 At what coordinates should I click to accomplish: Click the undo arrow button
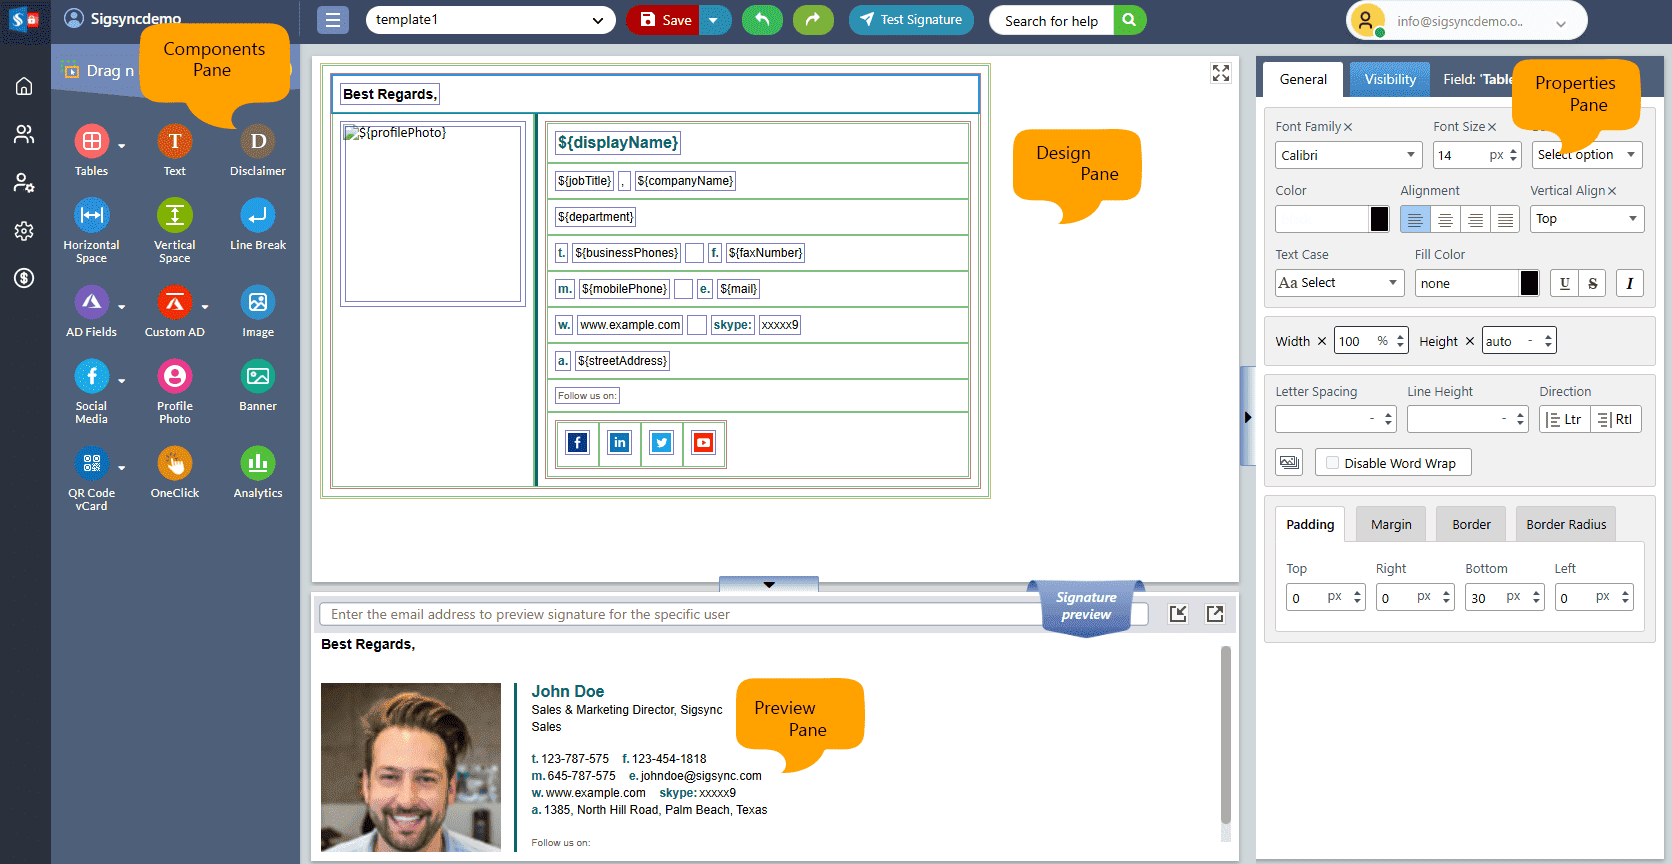pos(762,20)
